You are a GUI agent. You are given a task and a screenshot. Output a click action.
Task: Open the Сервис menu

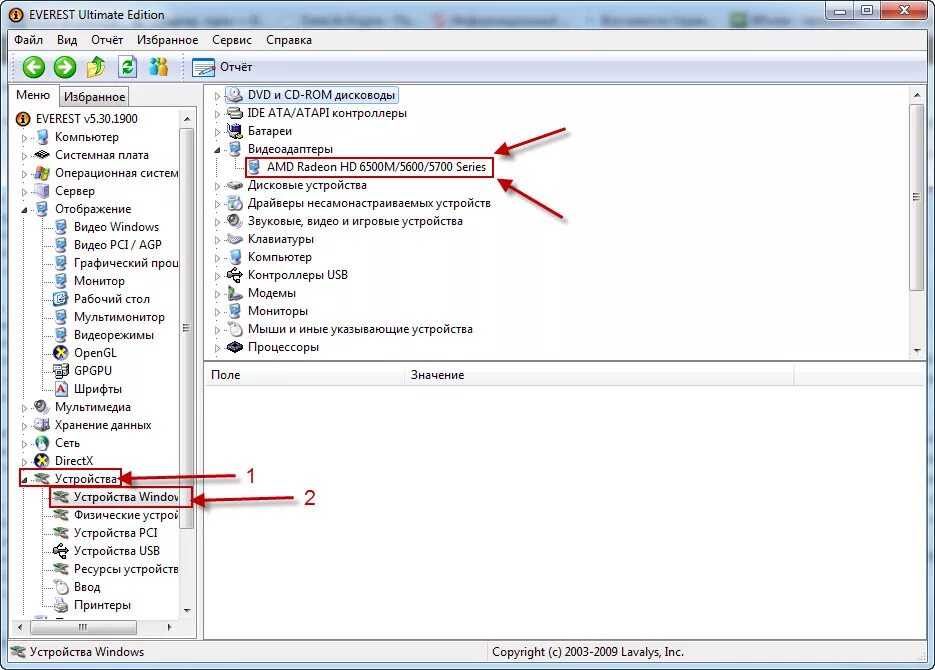pyautogui.click(x=232, y=40)
